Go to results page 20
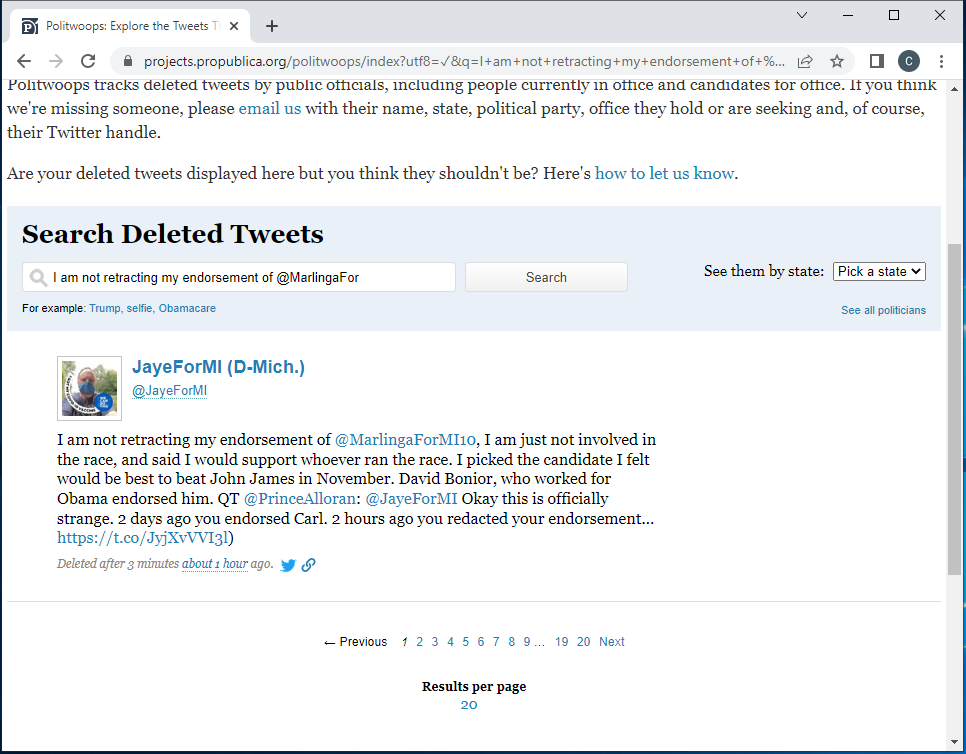The height and width of the screenshot is (754, 966). pos(583,642)
